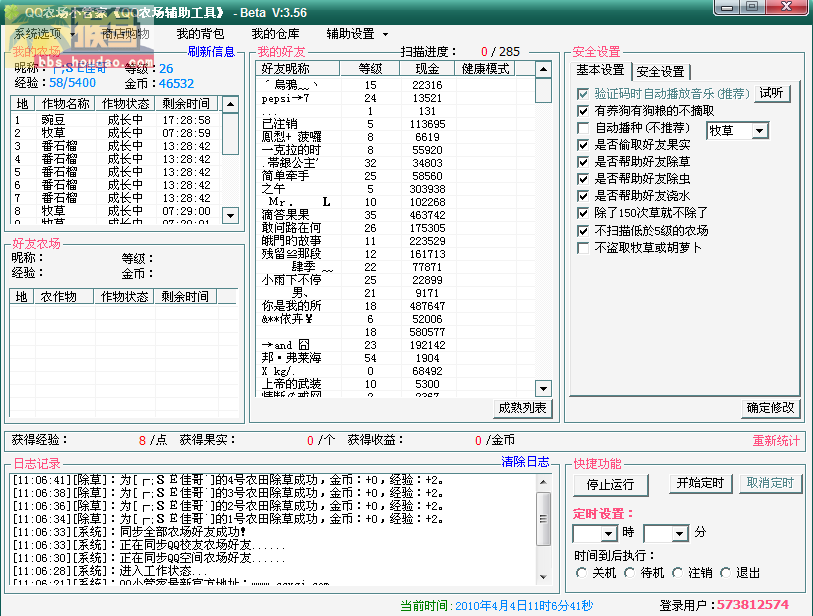The height and width of the screenshot is (616, 813).
Task: Select friend row pepsi→7
Action: pyautogui.click(x=395, y=99)
